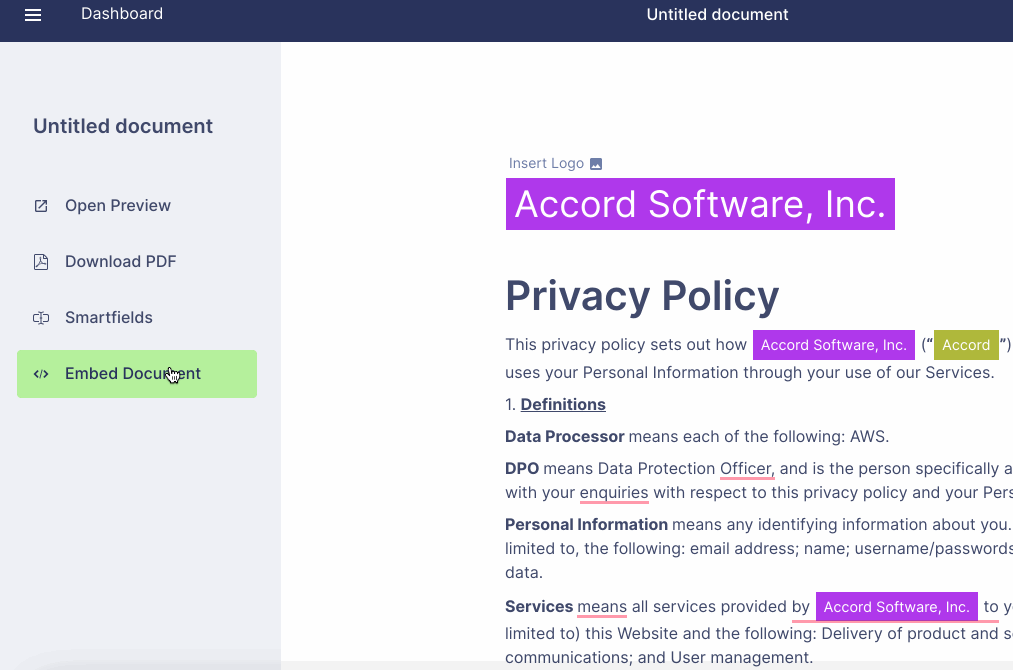Click the underlined word 'means' after Services
The height and width of the screenshot is (670, 1013).
point(602,607)
